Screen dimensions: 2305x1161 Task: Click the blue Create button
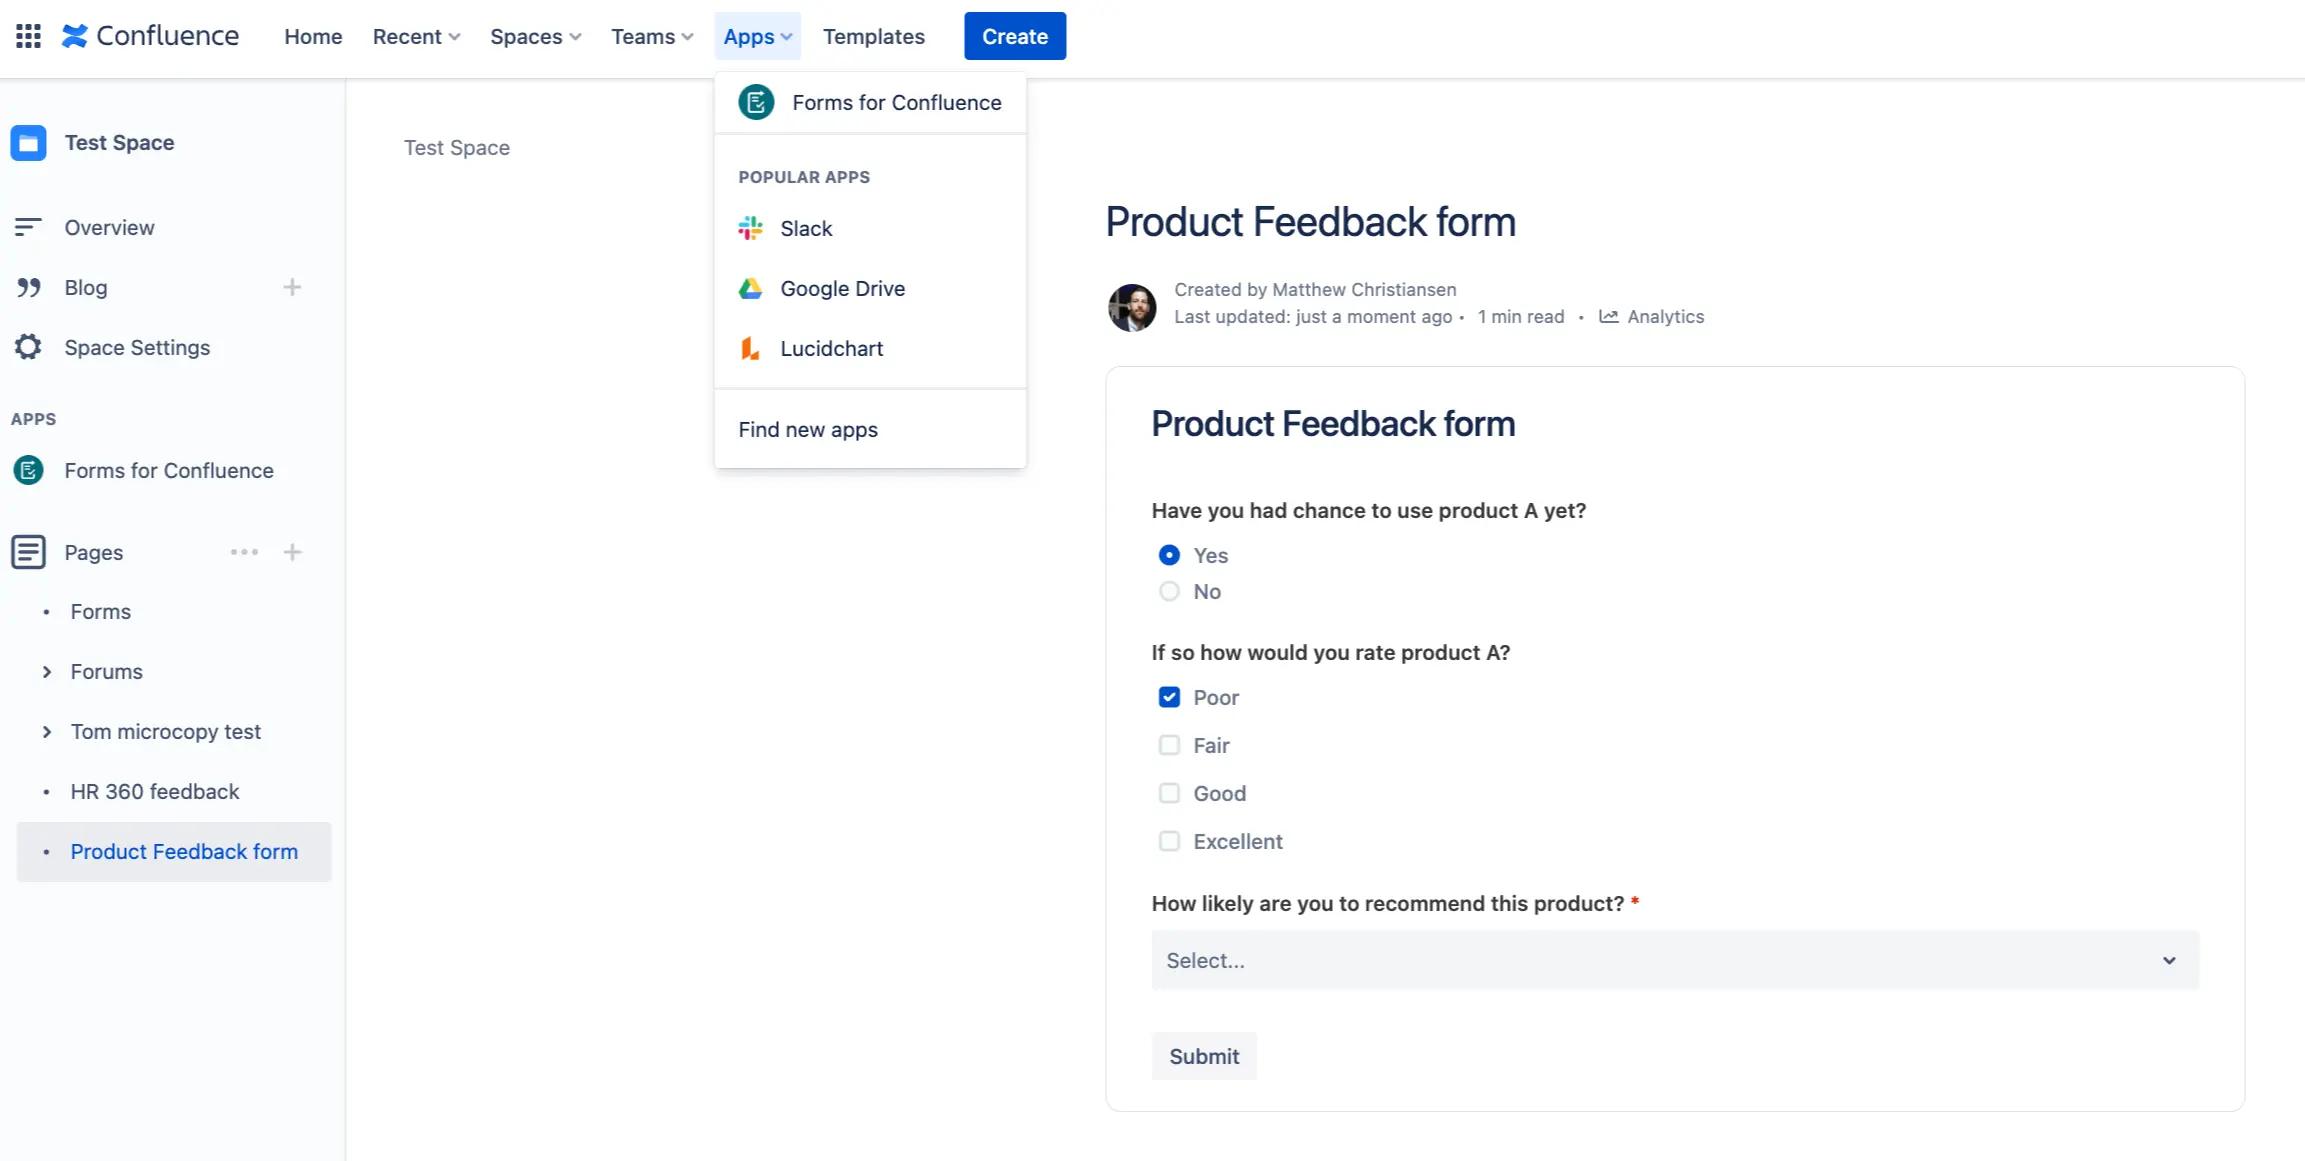coord(1014,36)
